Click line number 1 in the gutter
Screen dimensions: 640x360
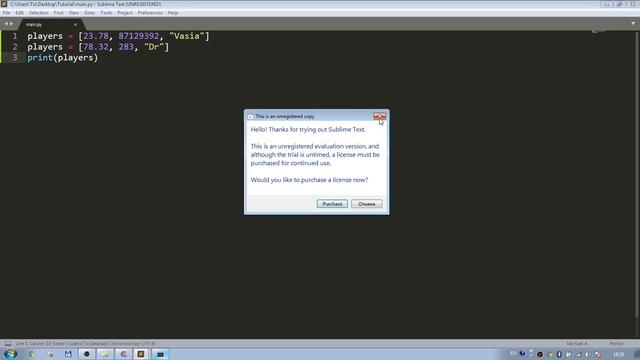(x=15, y=36)
